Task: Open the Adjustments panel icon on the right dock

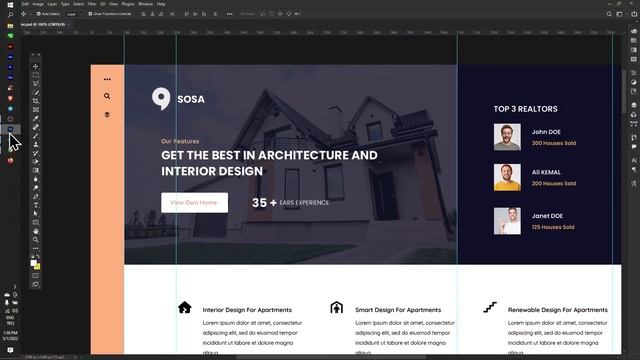Action: point(633,82)
